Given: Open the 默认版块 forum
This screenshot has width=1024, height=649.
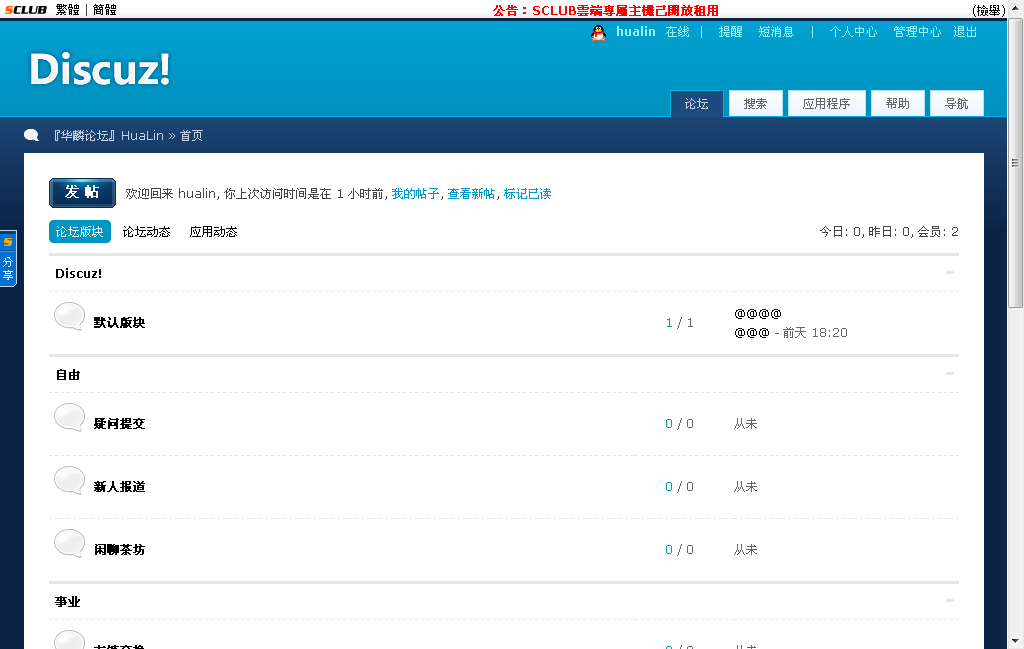Looking at the screenshot, I should pos(119,323).
